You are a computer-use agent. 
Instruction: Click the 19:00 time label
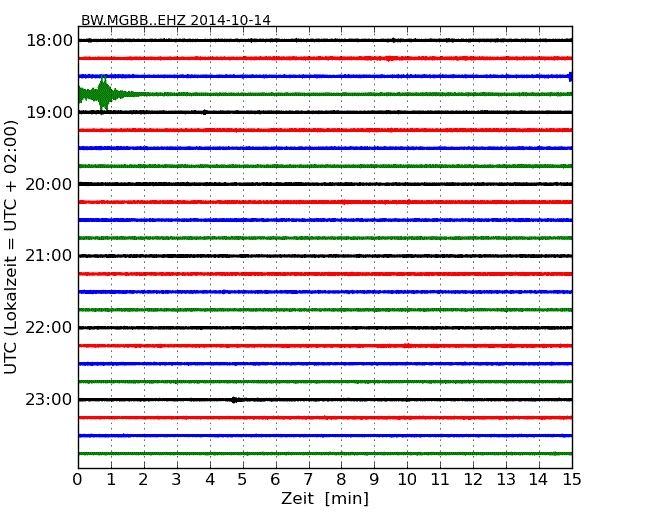50,112
